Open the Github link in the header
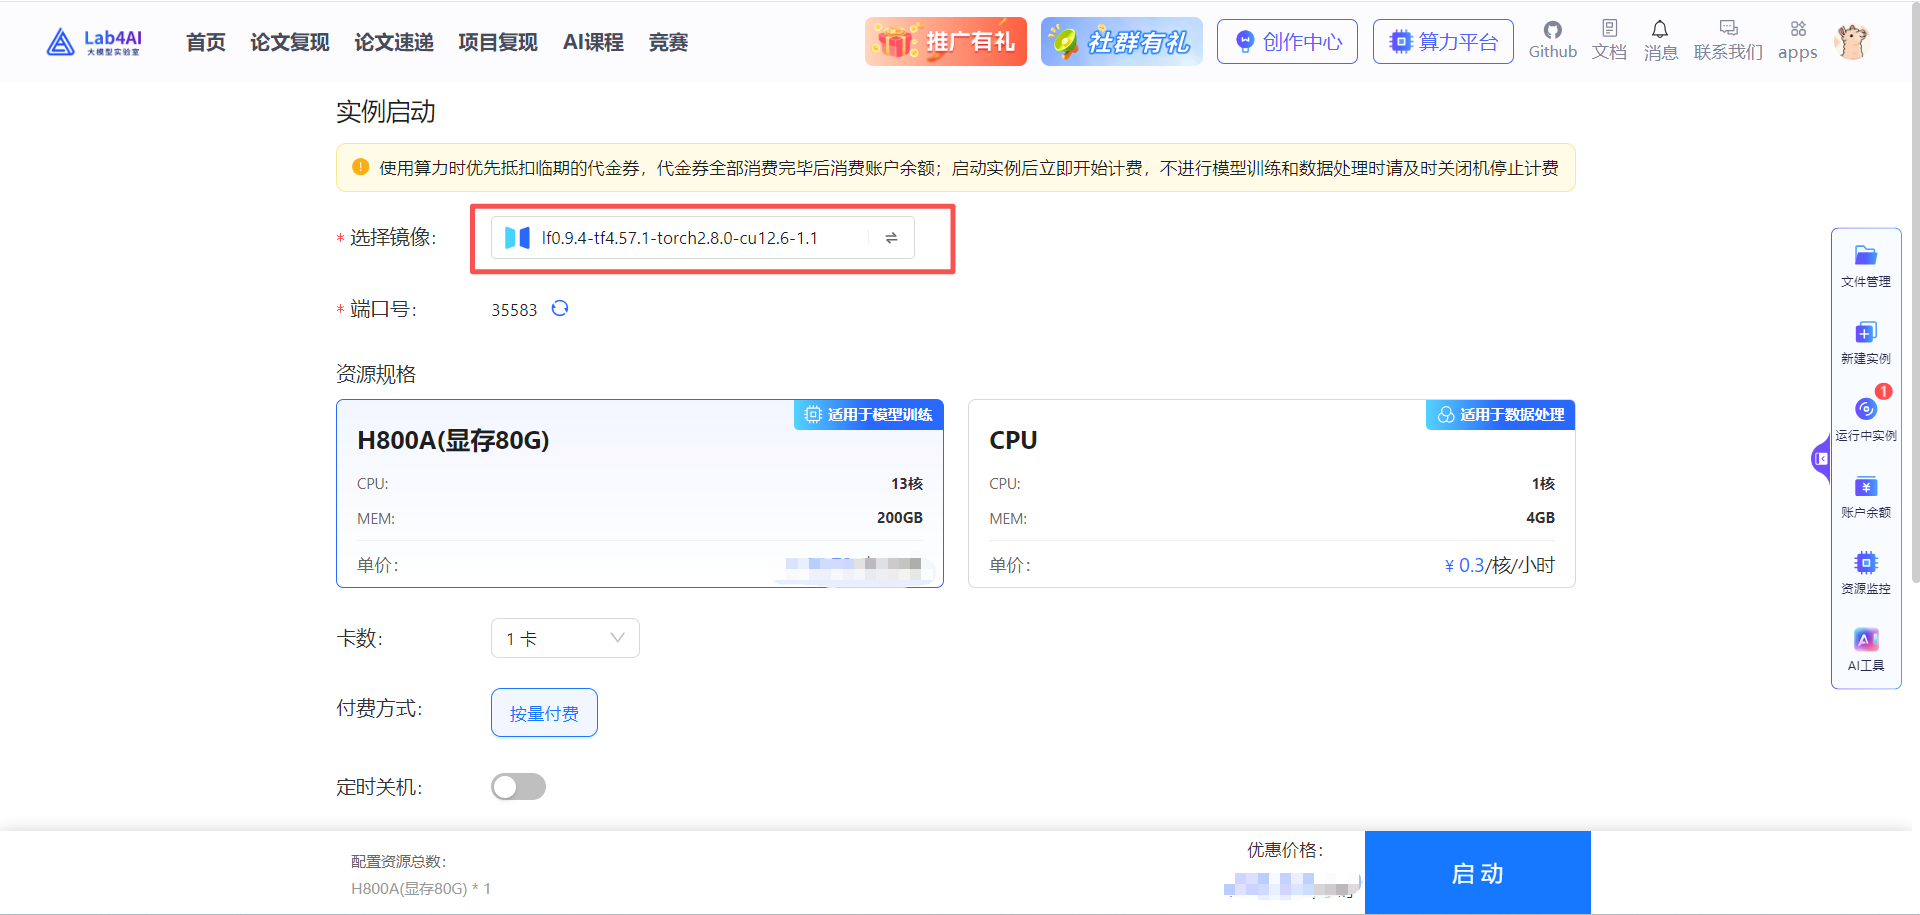The image size is (1920, 915). [x=1552, y=40]
